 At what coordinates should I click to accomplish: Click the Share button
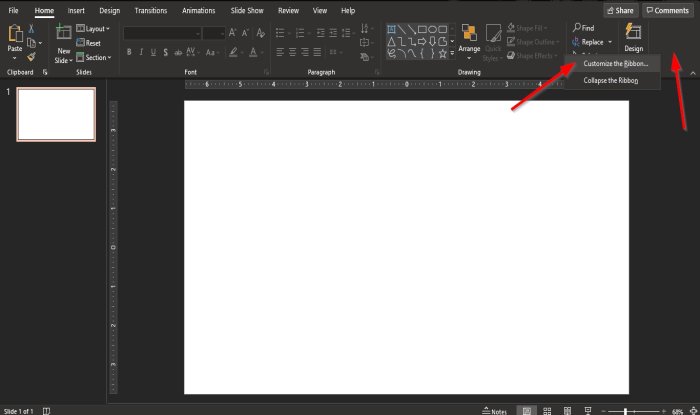click(620, 10)
